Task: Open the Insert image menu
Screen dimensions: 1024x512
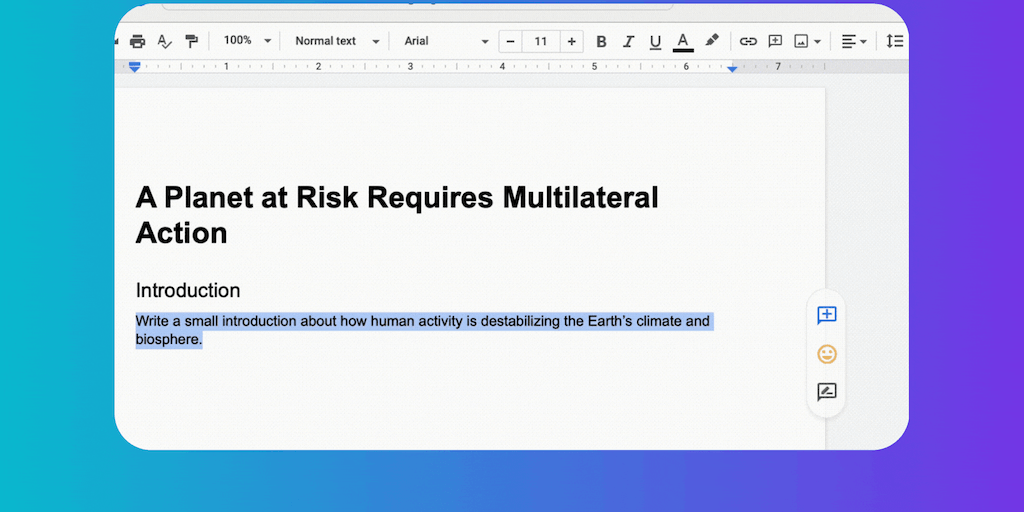Action: point(807,41)
